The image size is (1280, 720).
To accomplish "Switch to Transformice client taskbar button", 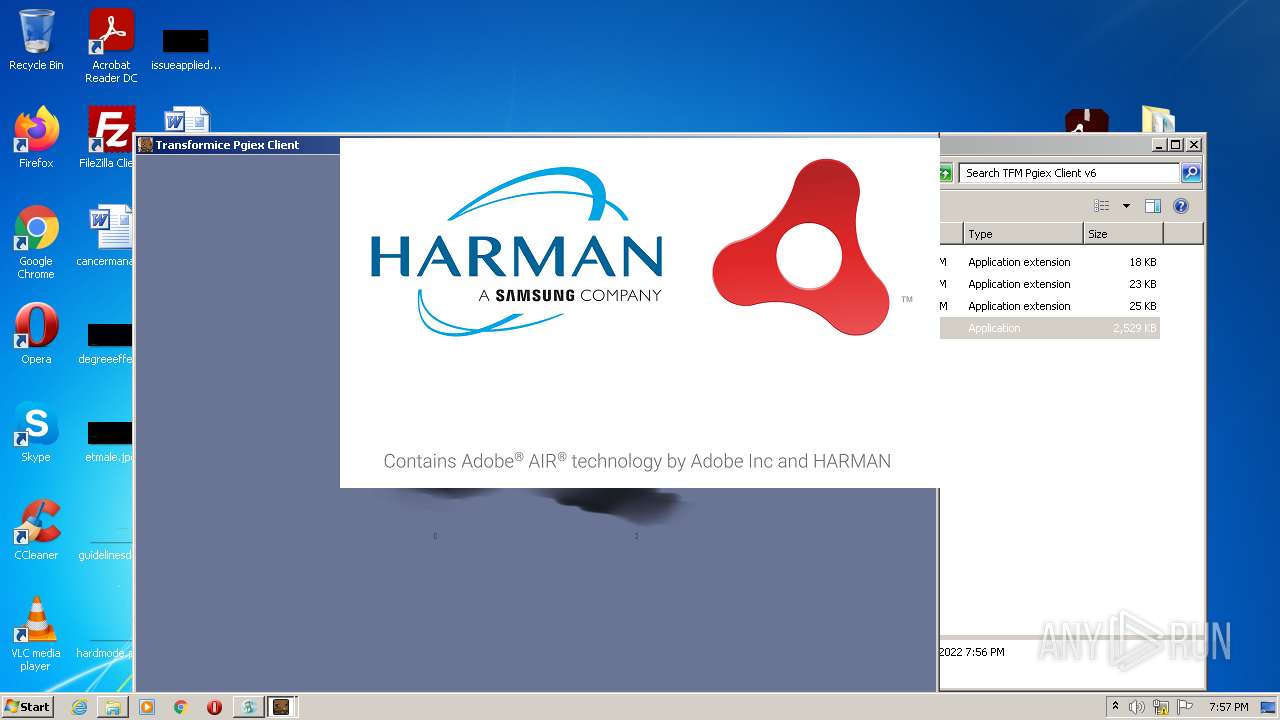I will tap(281, 707).
